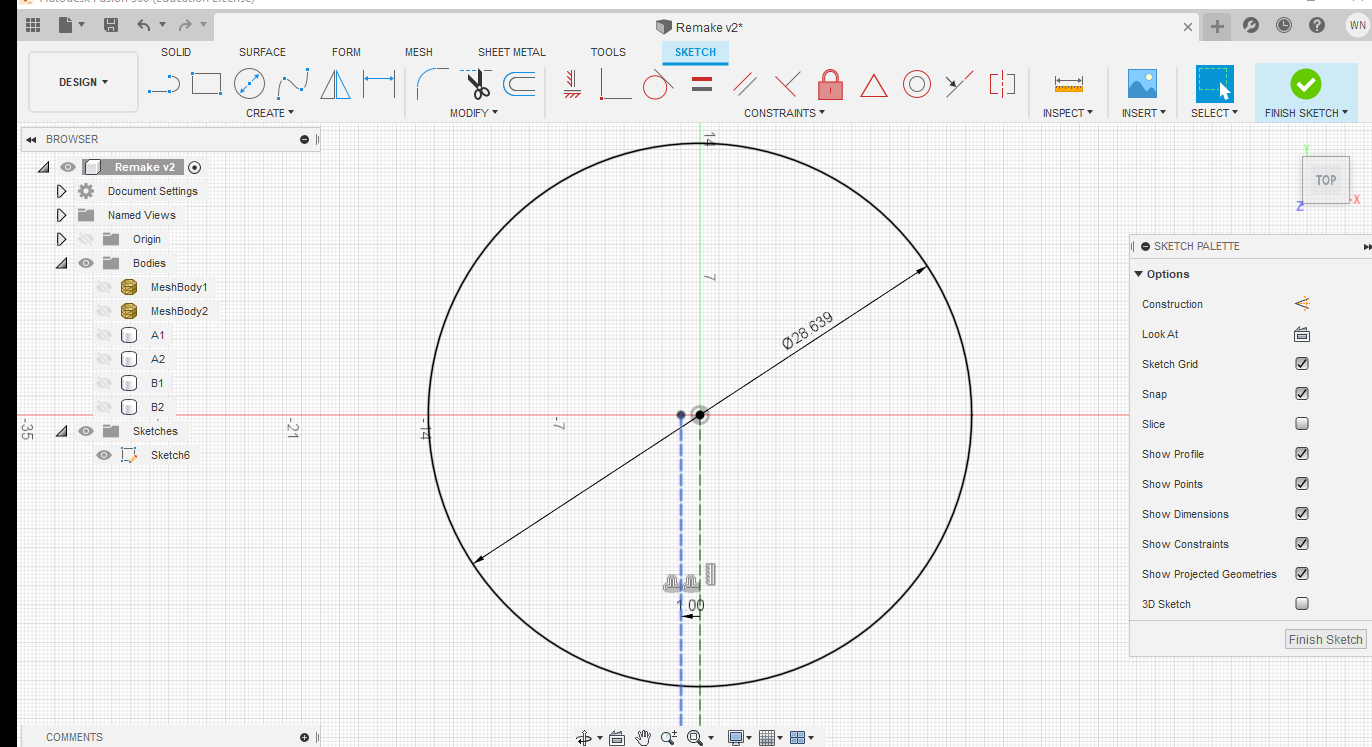
Task: Apply the Horizontal/Vertical constraint
Action: (x=572, y=84)
